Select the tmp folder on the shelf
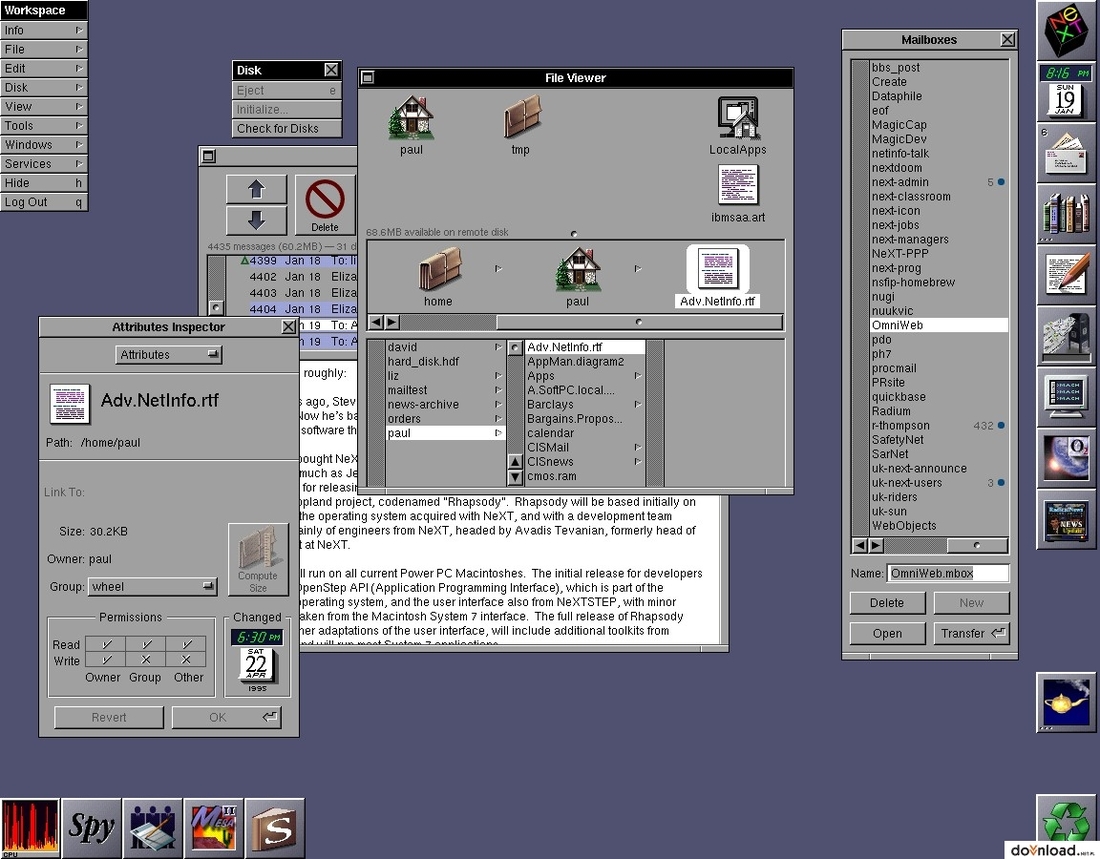Screen dimensions: 1100x859 point(521,118)
